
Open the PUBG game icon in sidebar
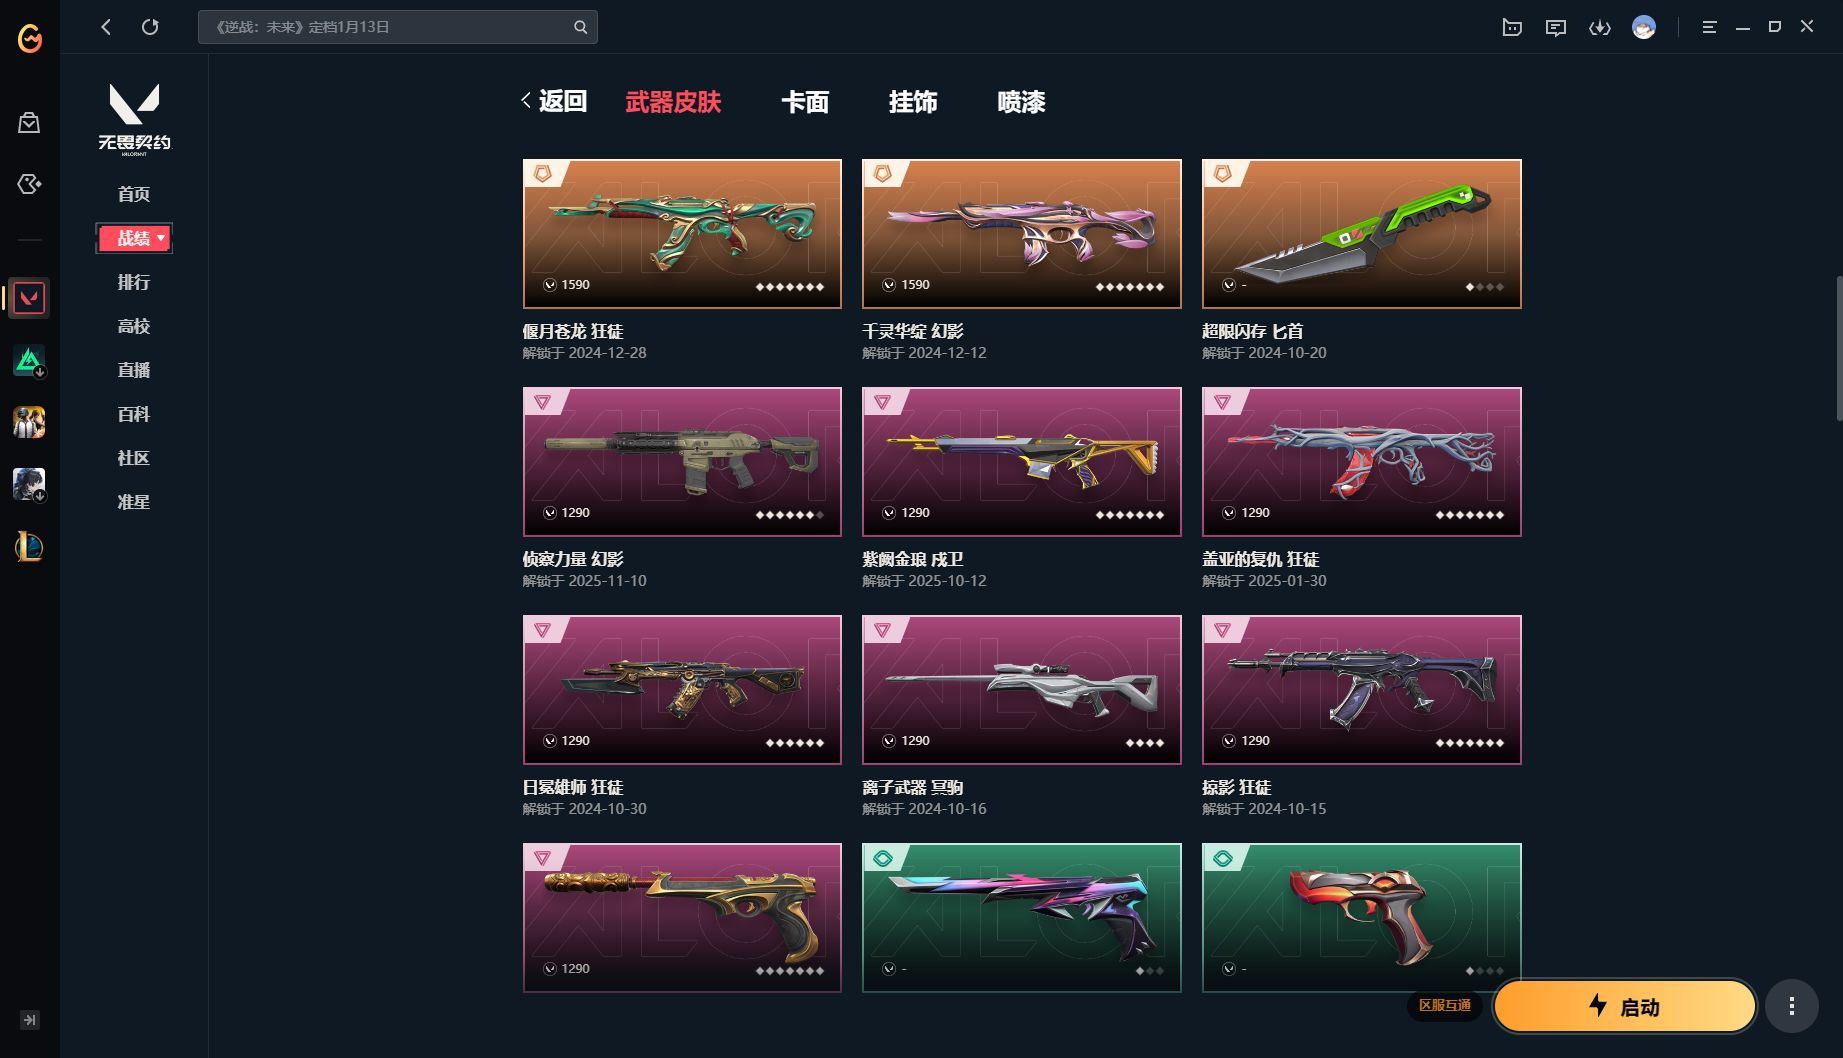point(29,422)
